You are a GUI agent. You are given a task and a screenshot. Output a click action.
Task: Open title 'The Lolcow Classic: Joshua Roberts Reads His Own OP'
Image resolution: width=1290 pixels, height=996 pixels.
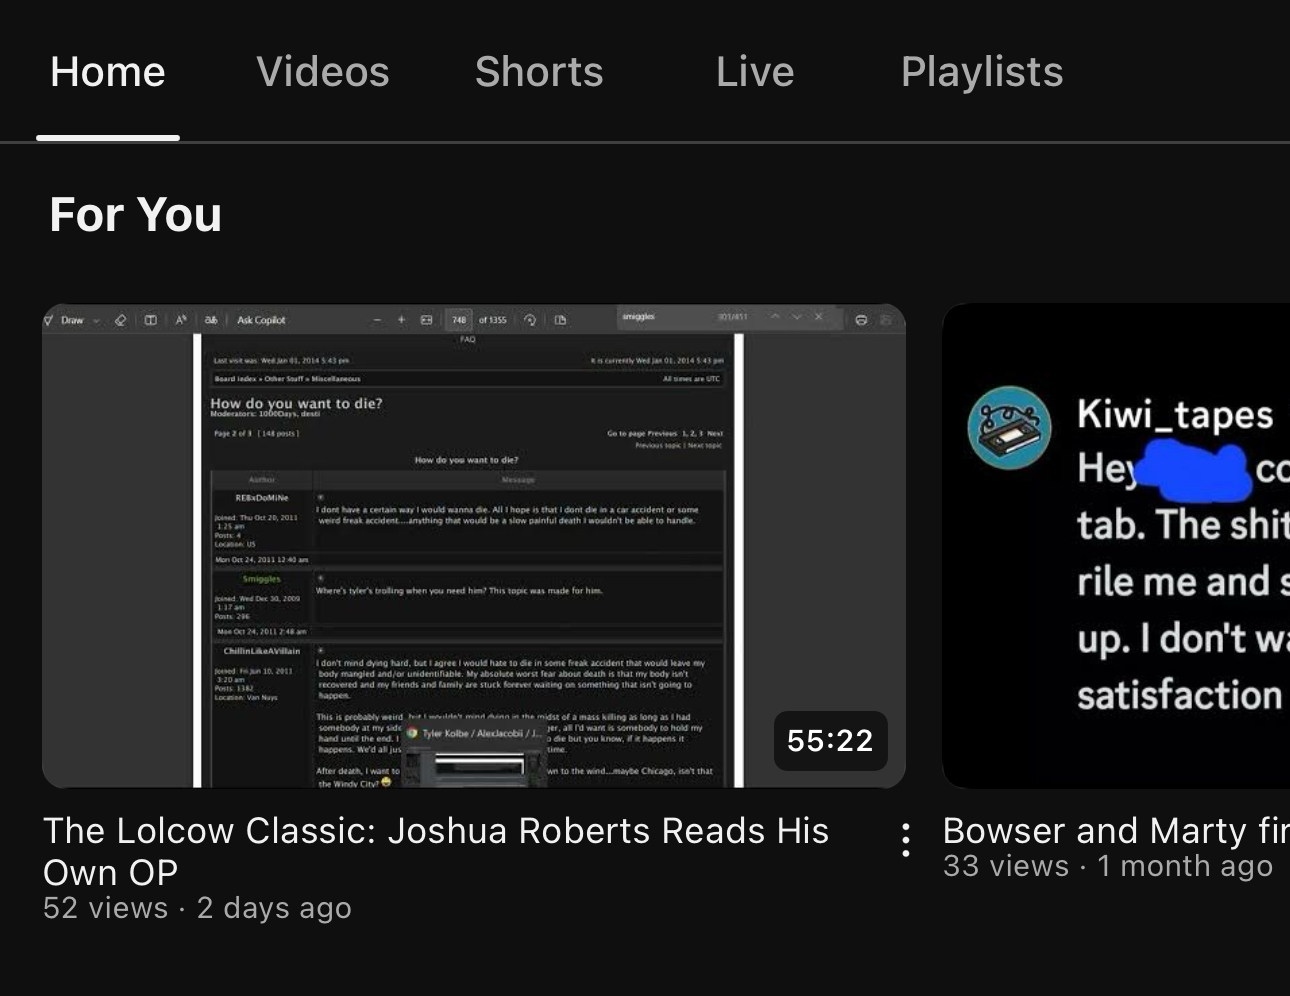click(x=436, y=851)
